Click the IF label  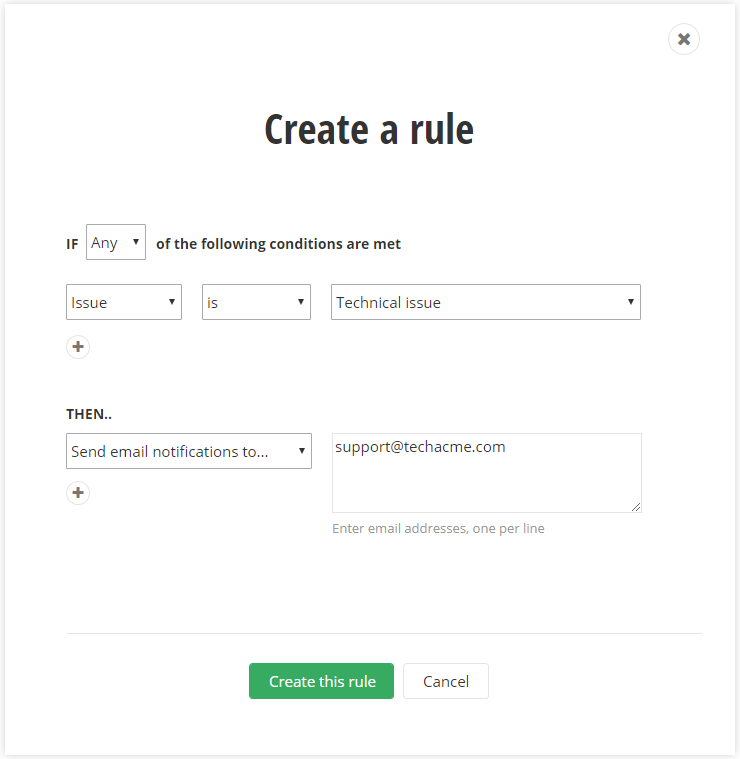click(72, 244)
